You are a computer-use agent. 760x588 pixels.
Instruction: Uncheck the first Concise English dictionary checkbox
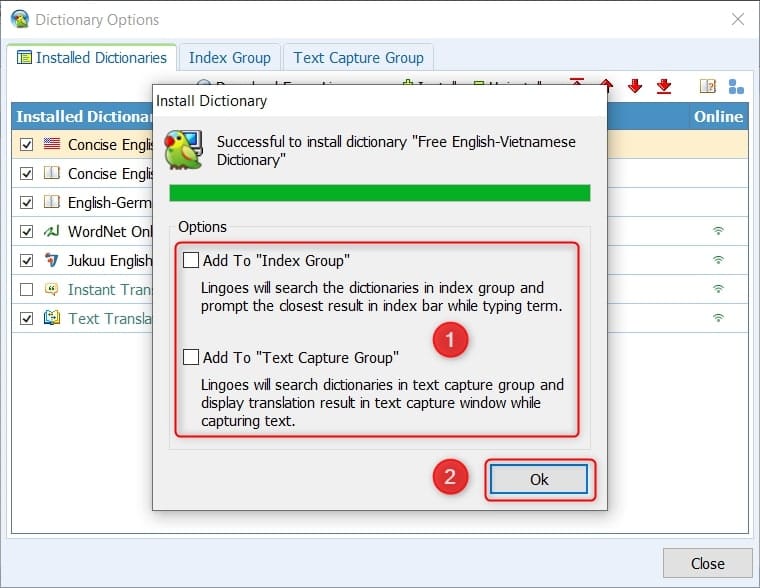pos(26,144)
